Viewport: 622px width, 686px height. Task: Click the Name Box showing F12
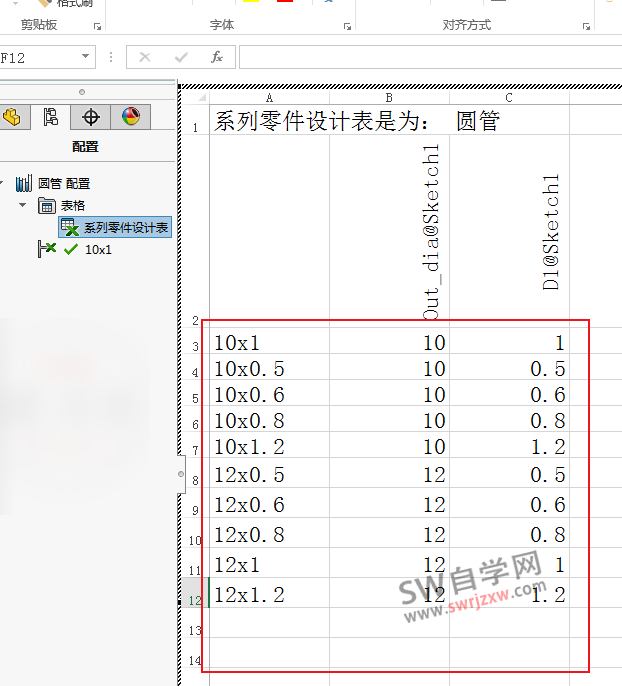pos(39,57)
